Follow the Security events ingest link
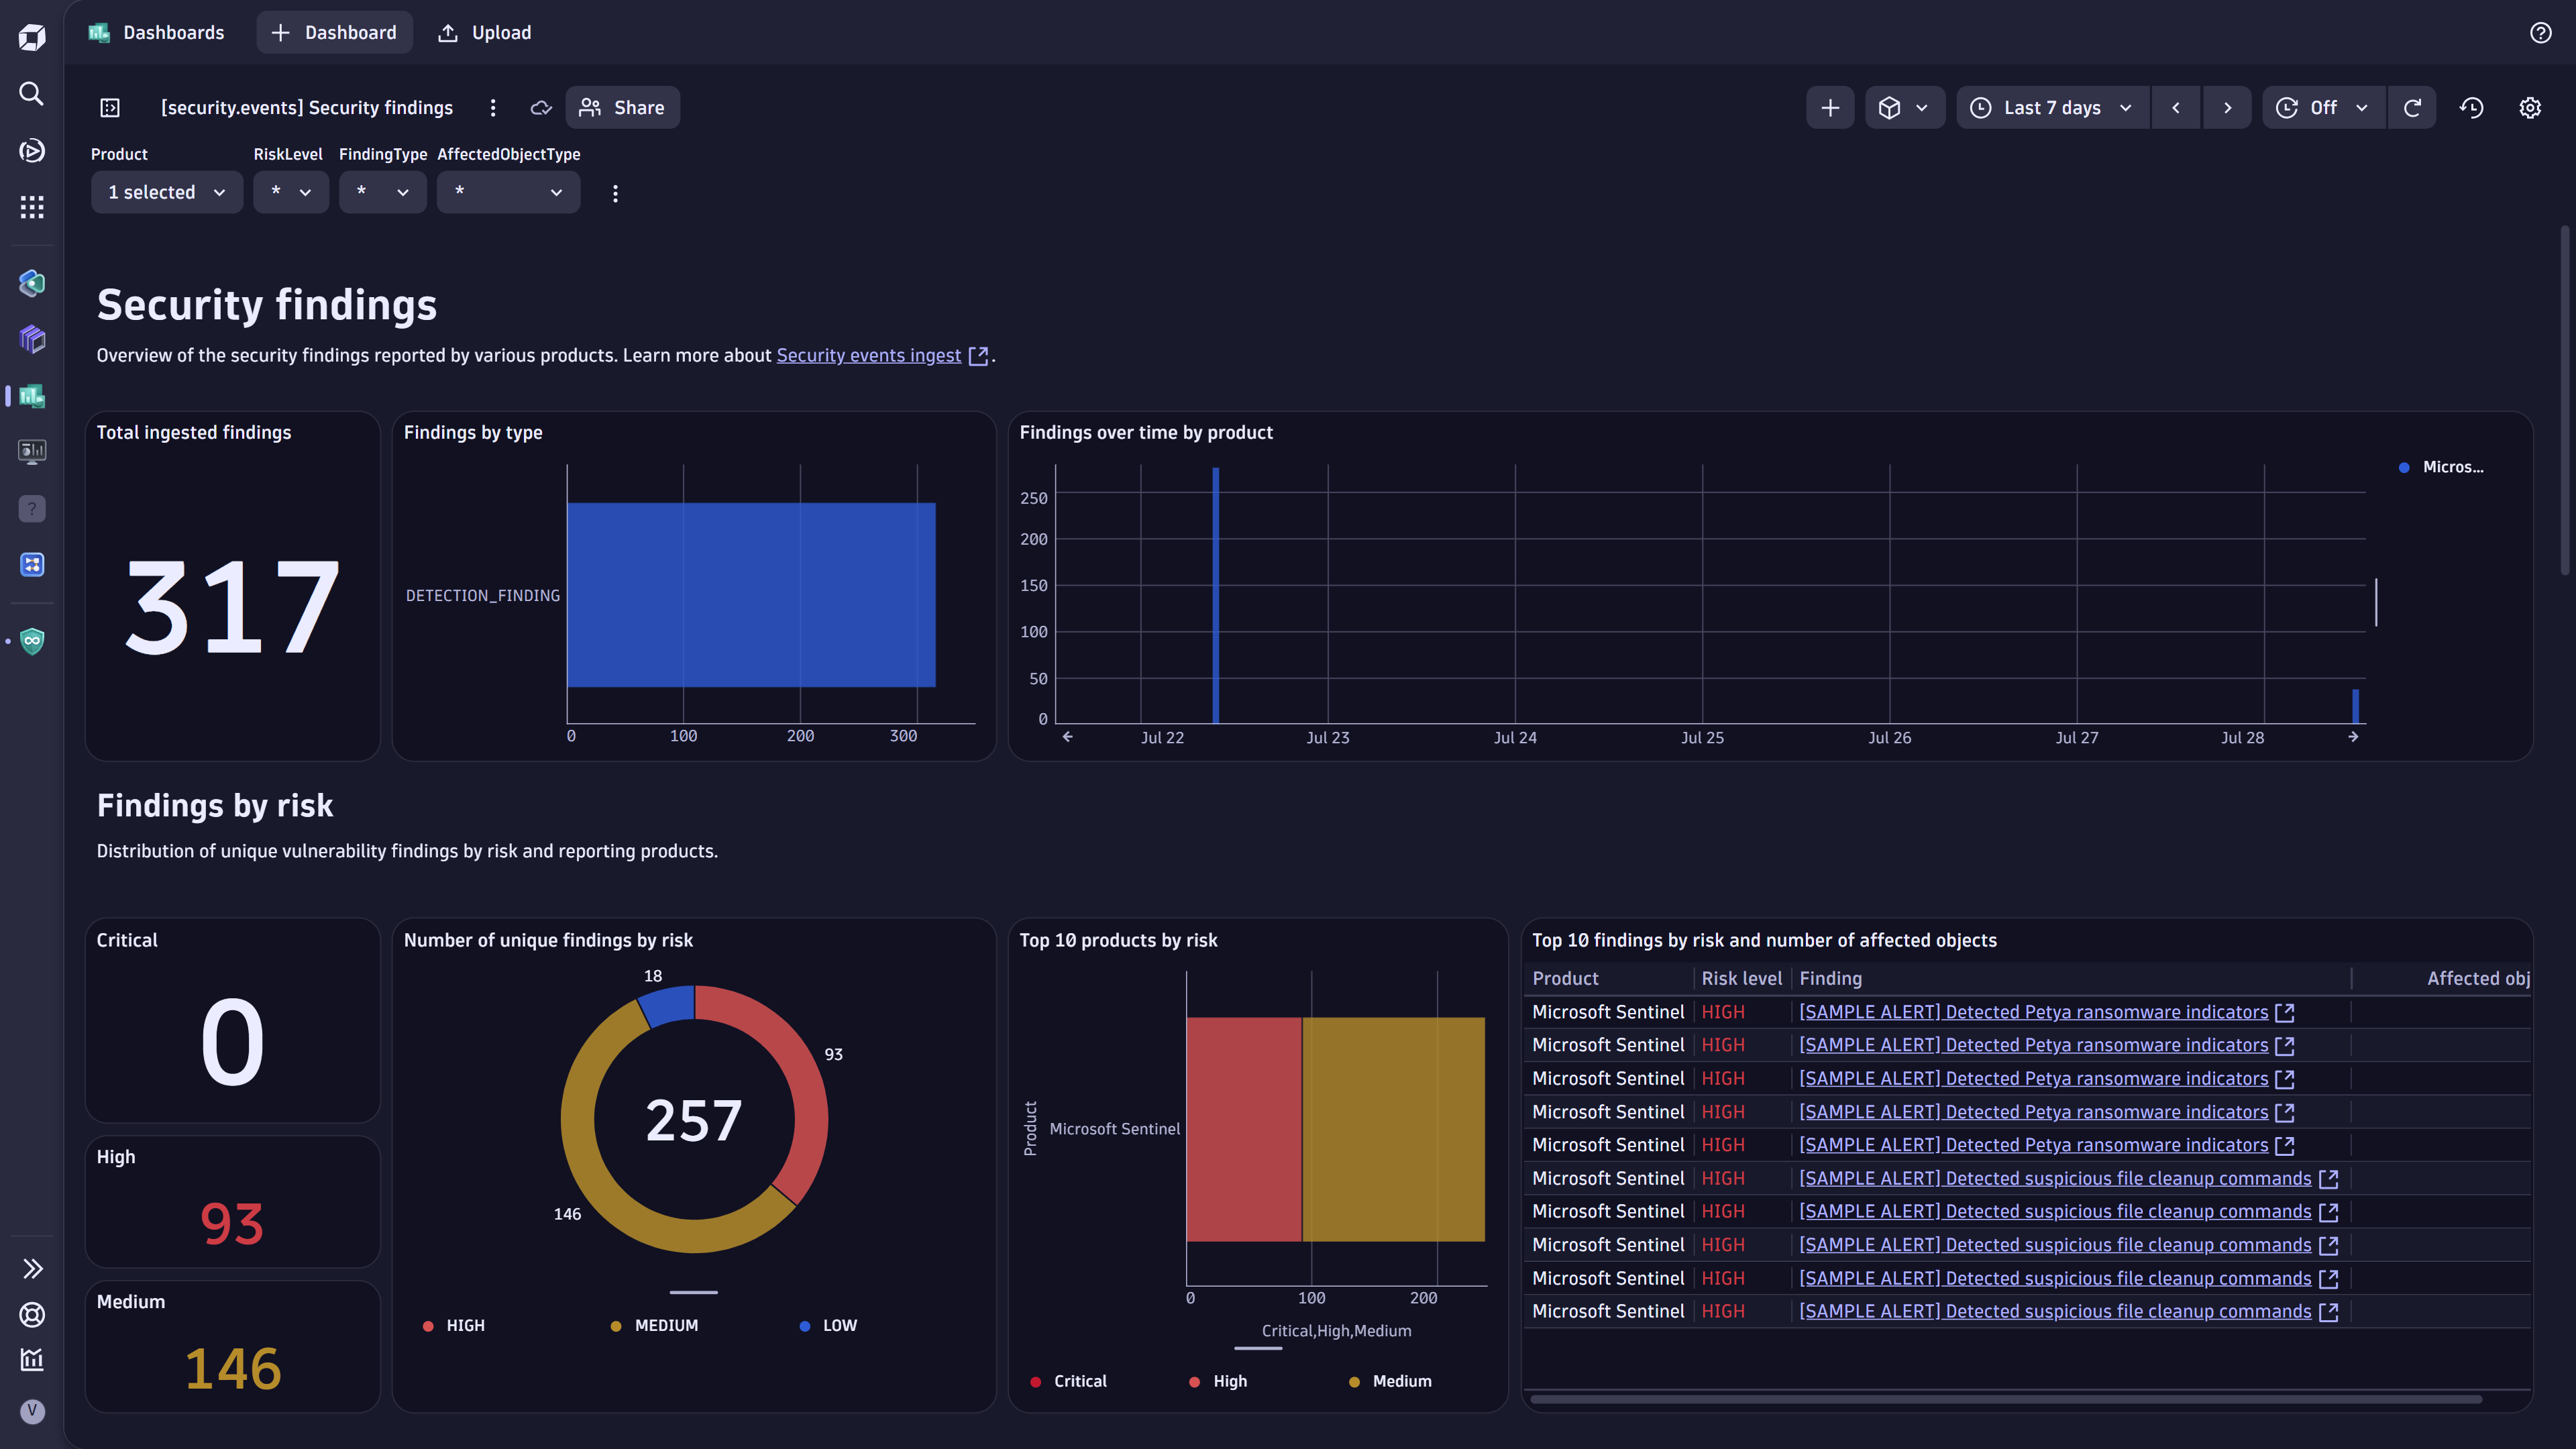This screenshot has width=2576, height=1449. pos(868,355)
